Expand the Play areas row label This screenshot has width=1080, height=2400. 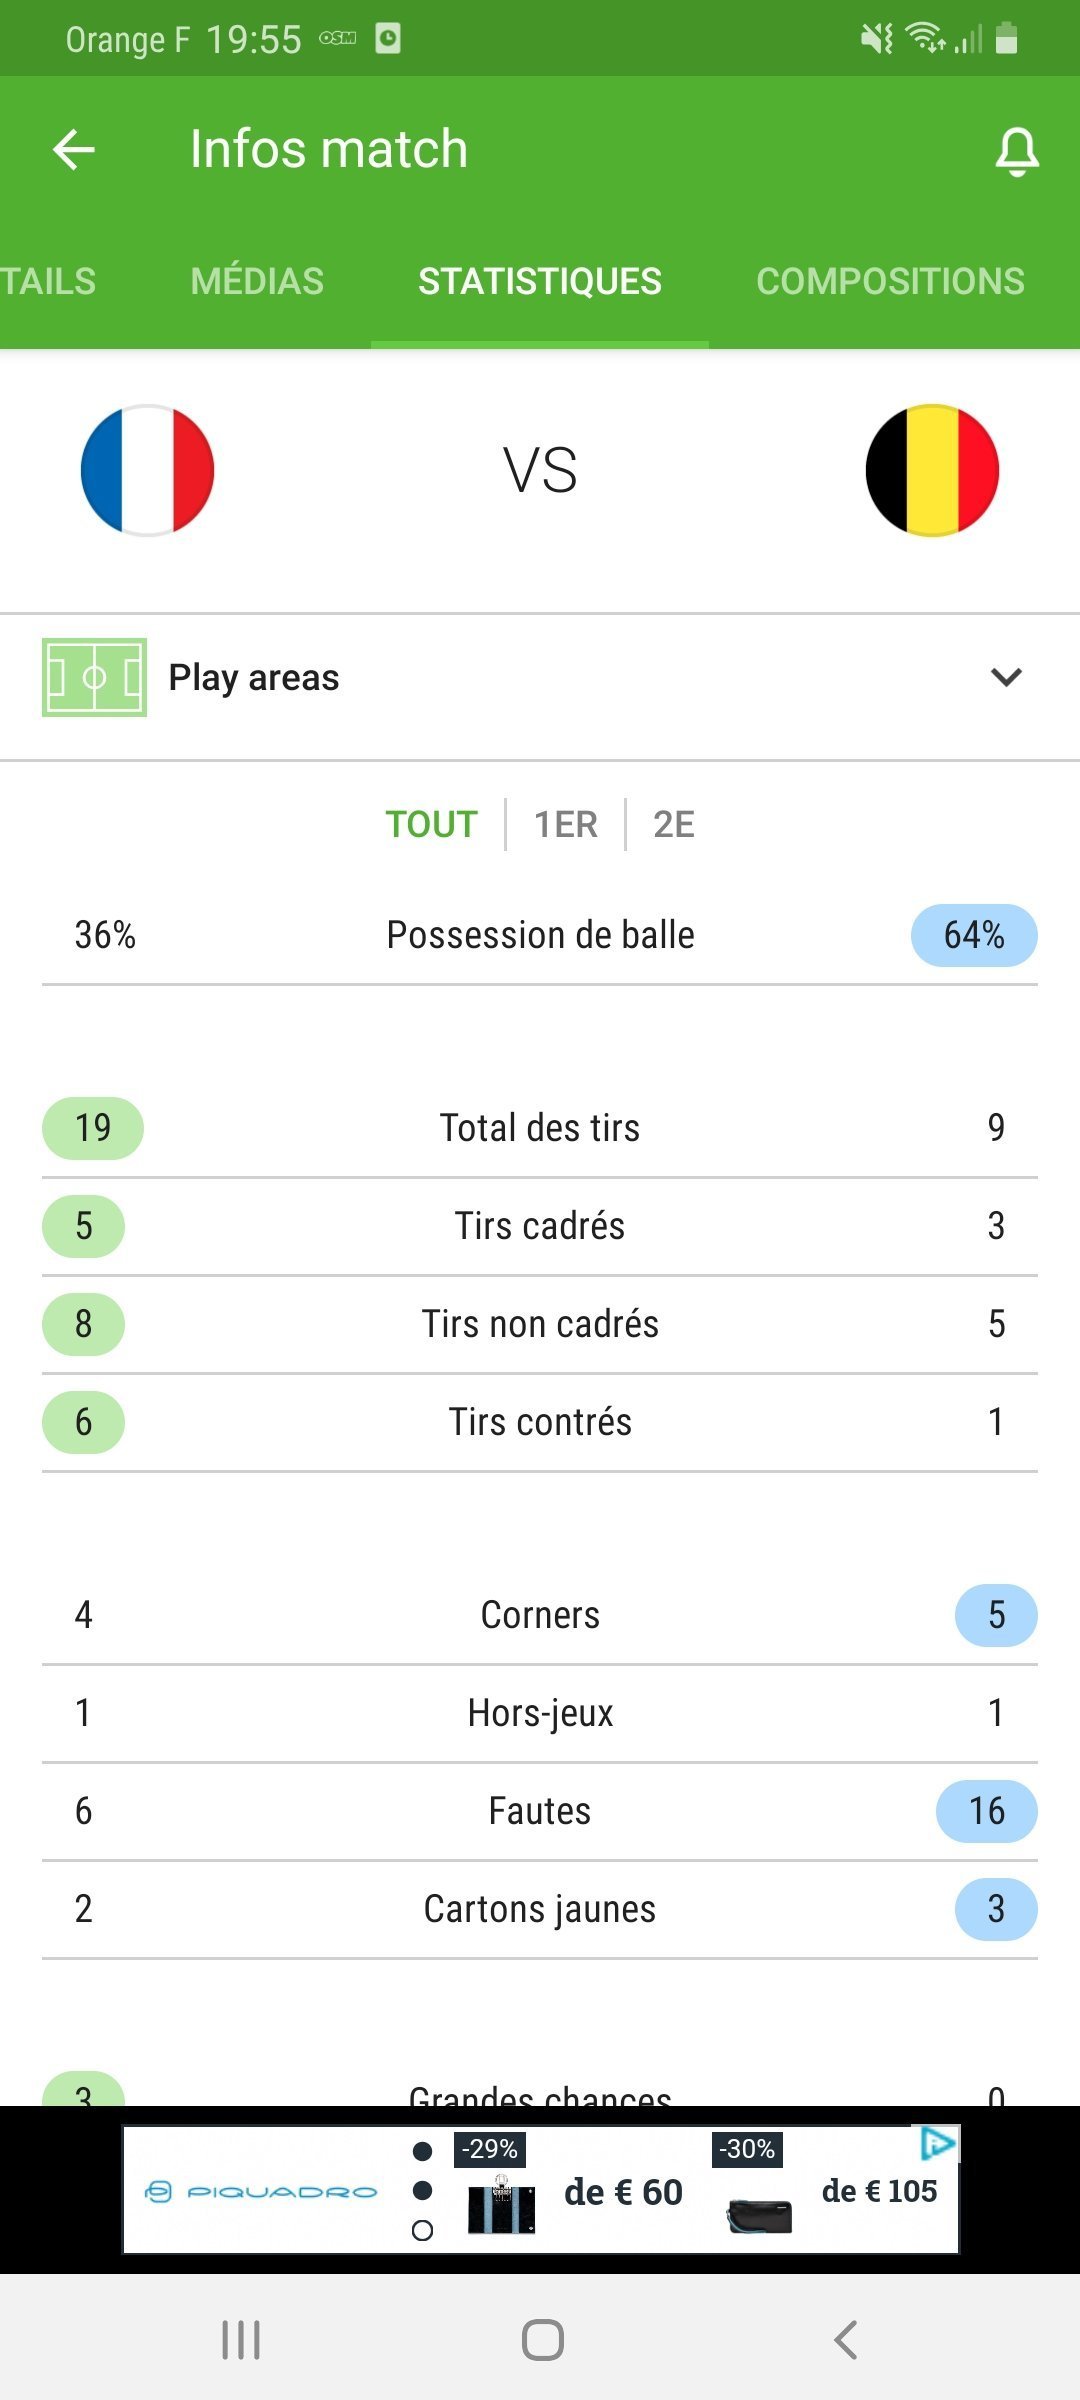254,677
